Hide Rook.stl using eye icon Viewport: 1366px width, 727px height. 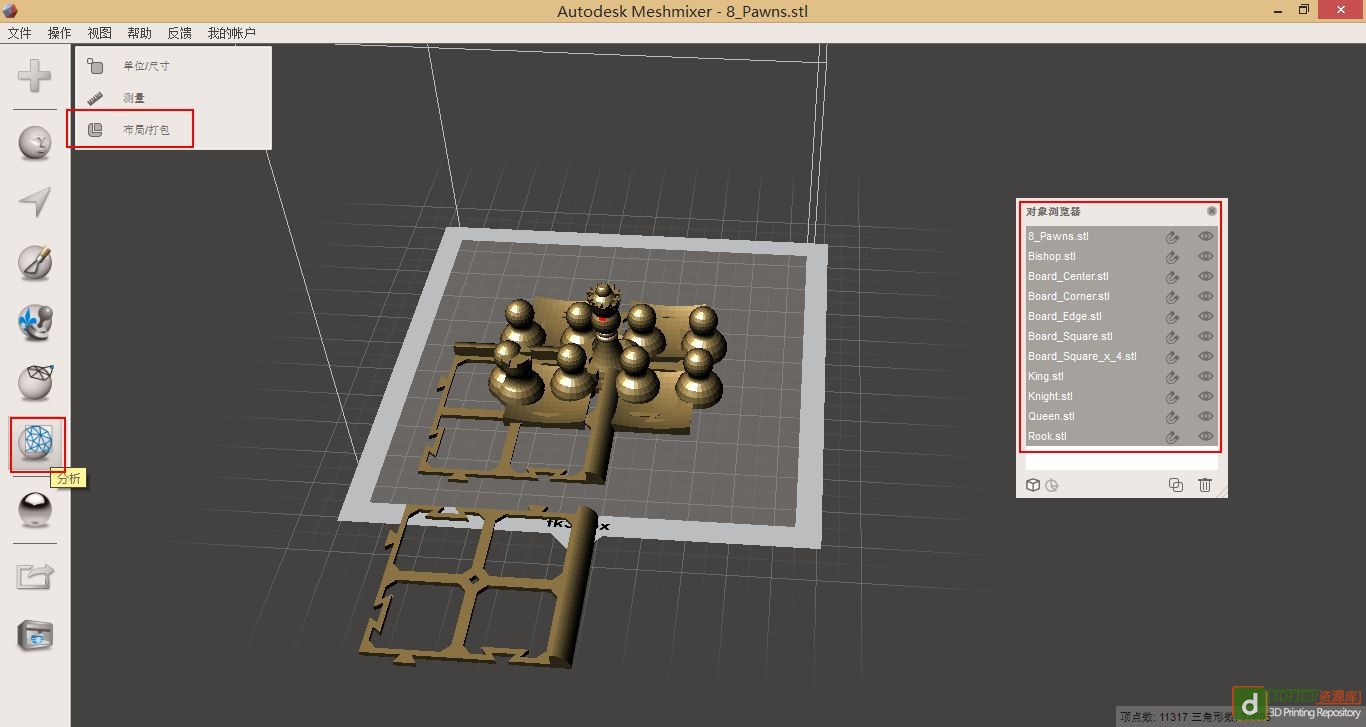coord(1205,436)
